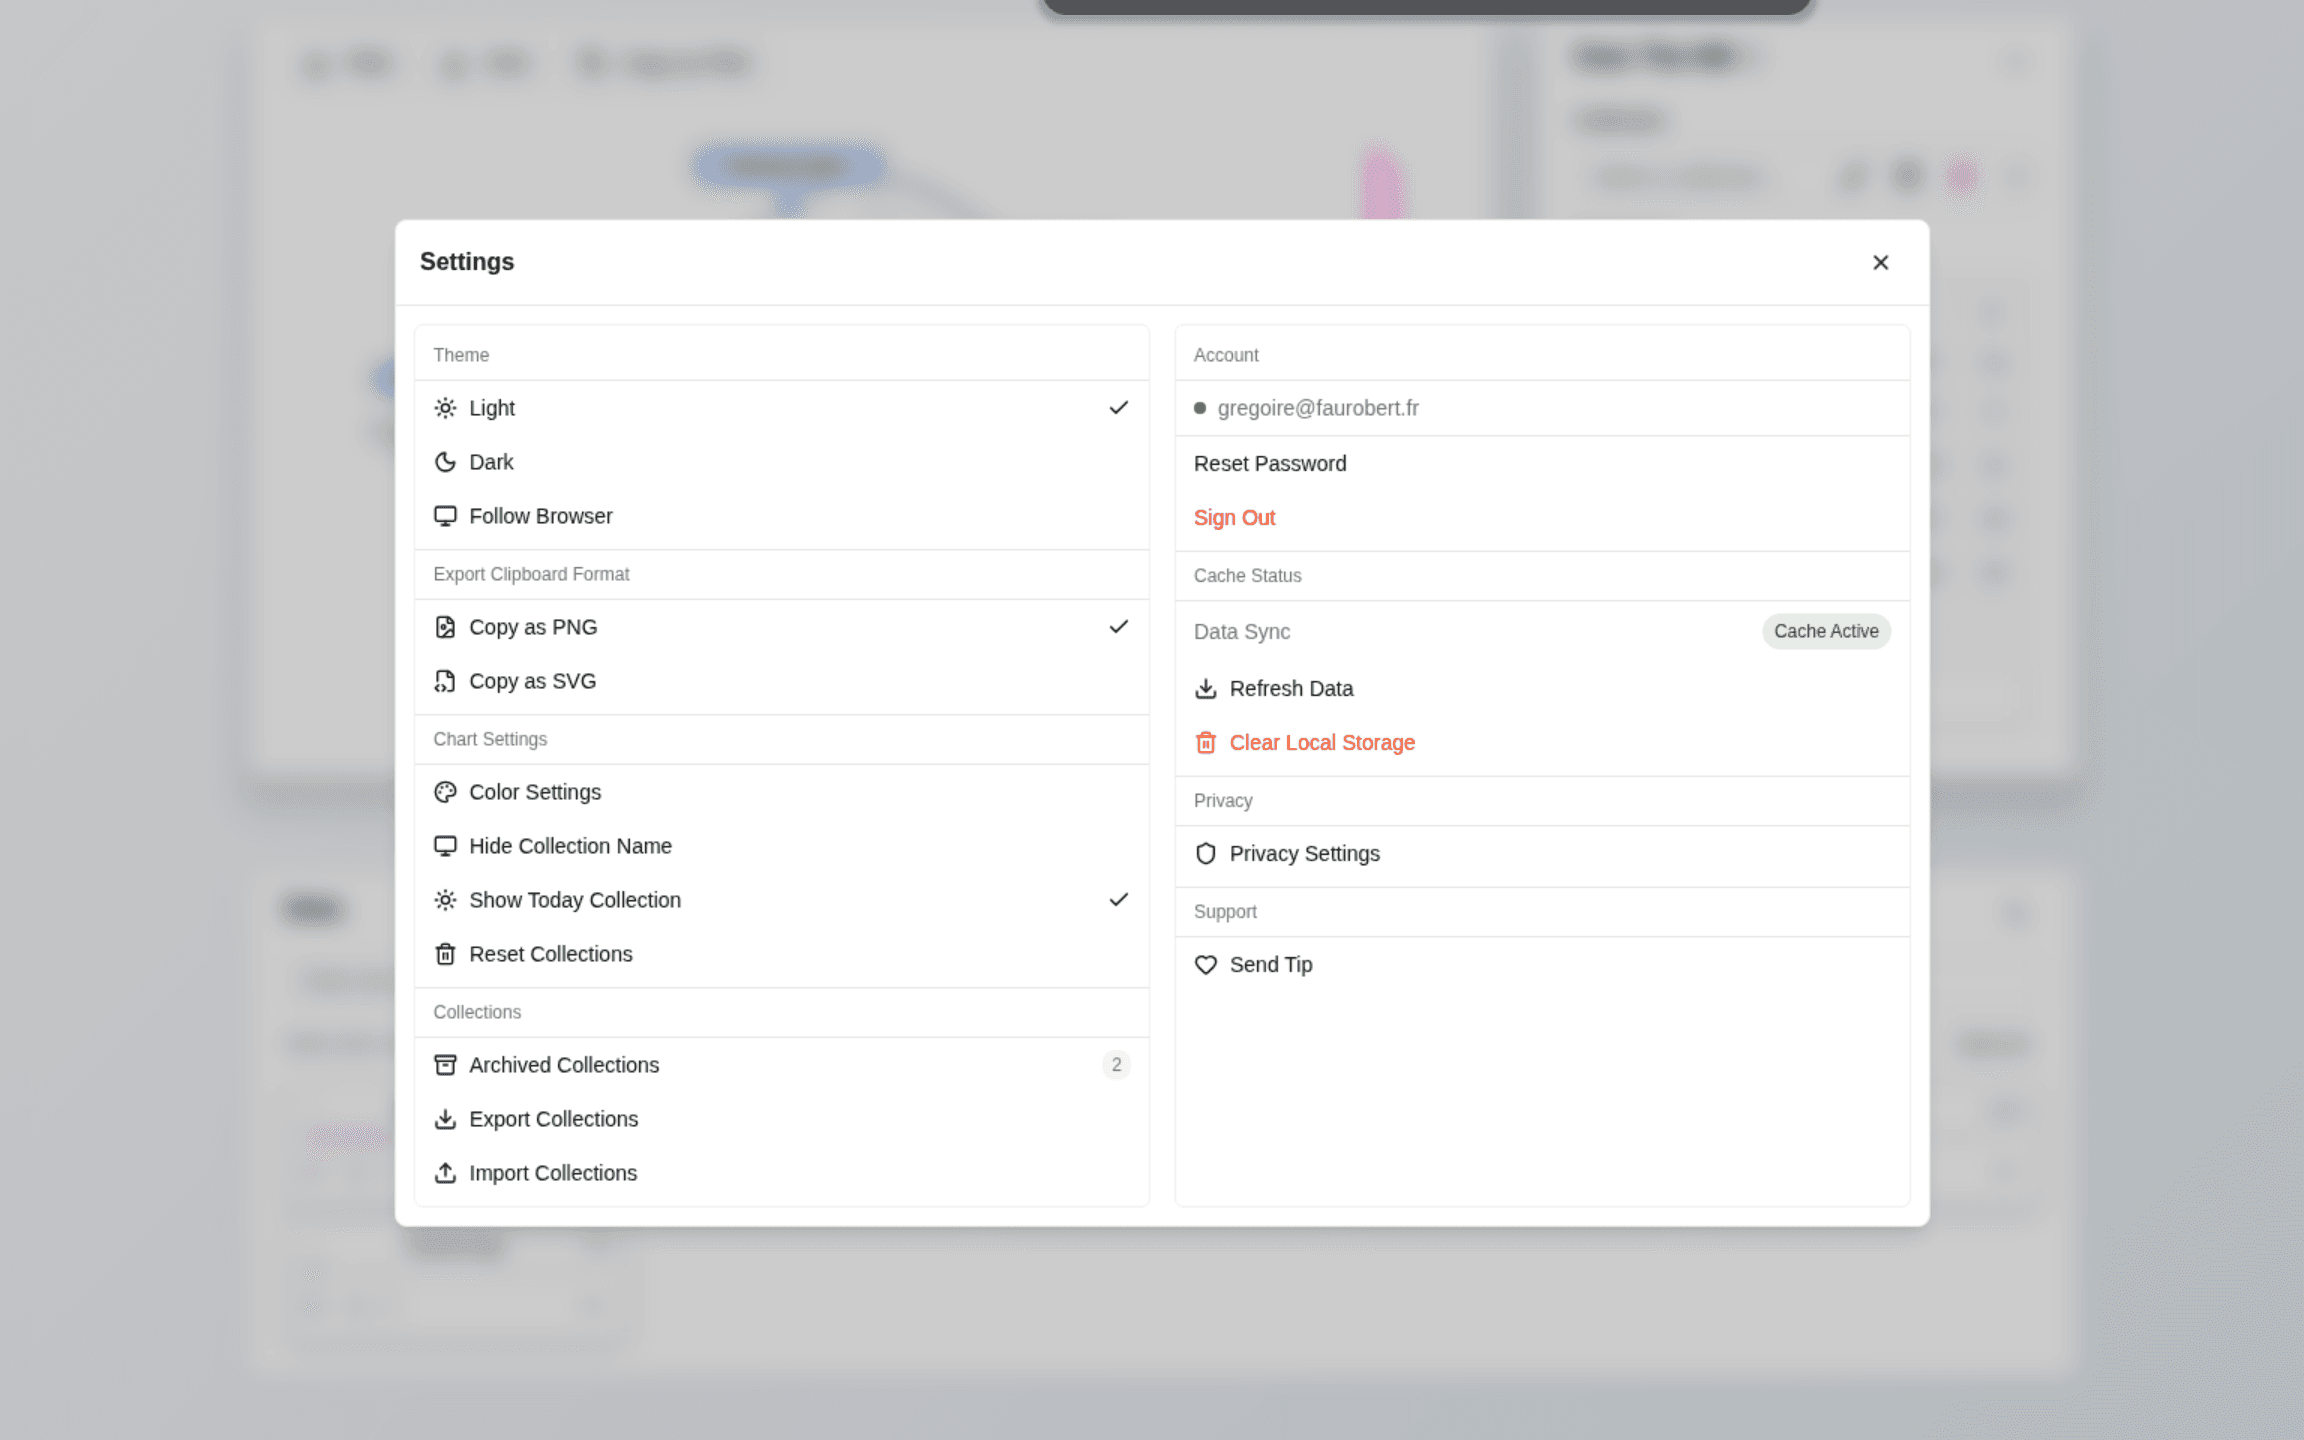Choose Export Collections
This screenshot has height=1440, width=2304.
point(782,1119)
